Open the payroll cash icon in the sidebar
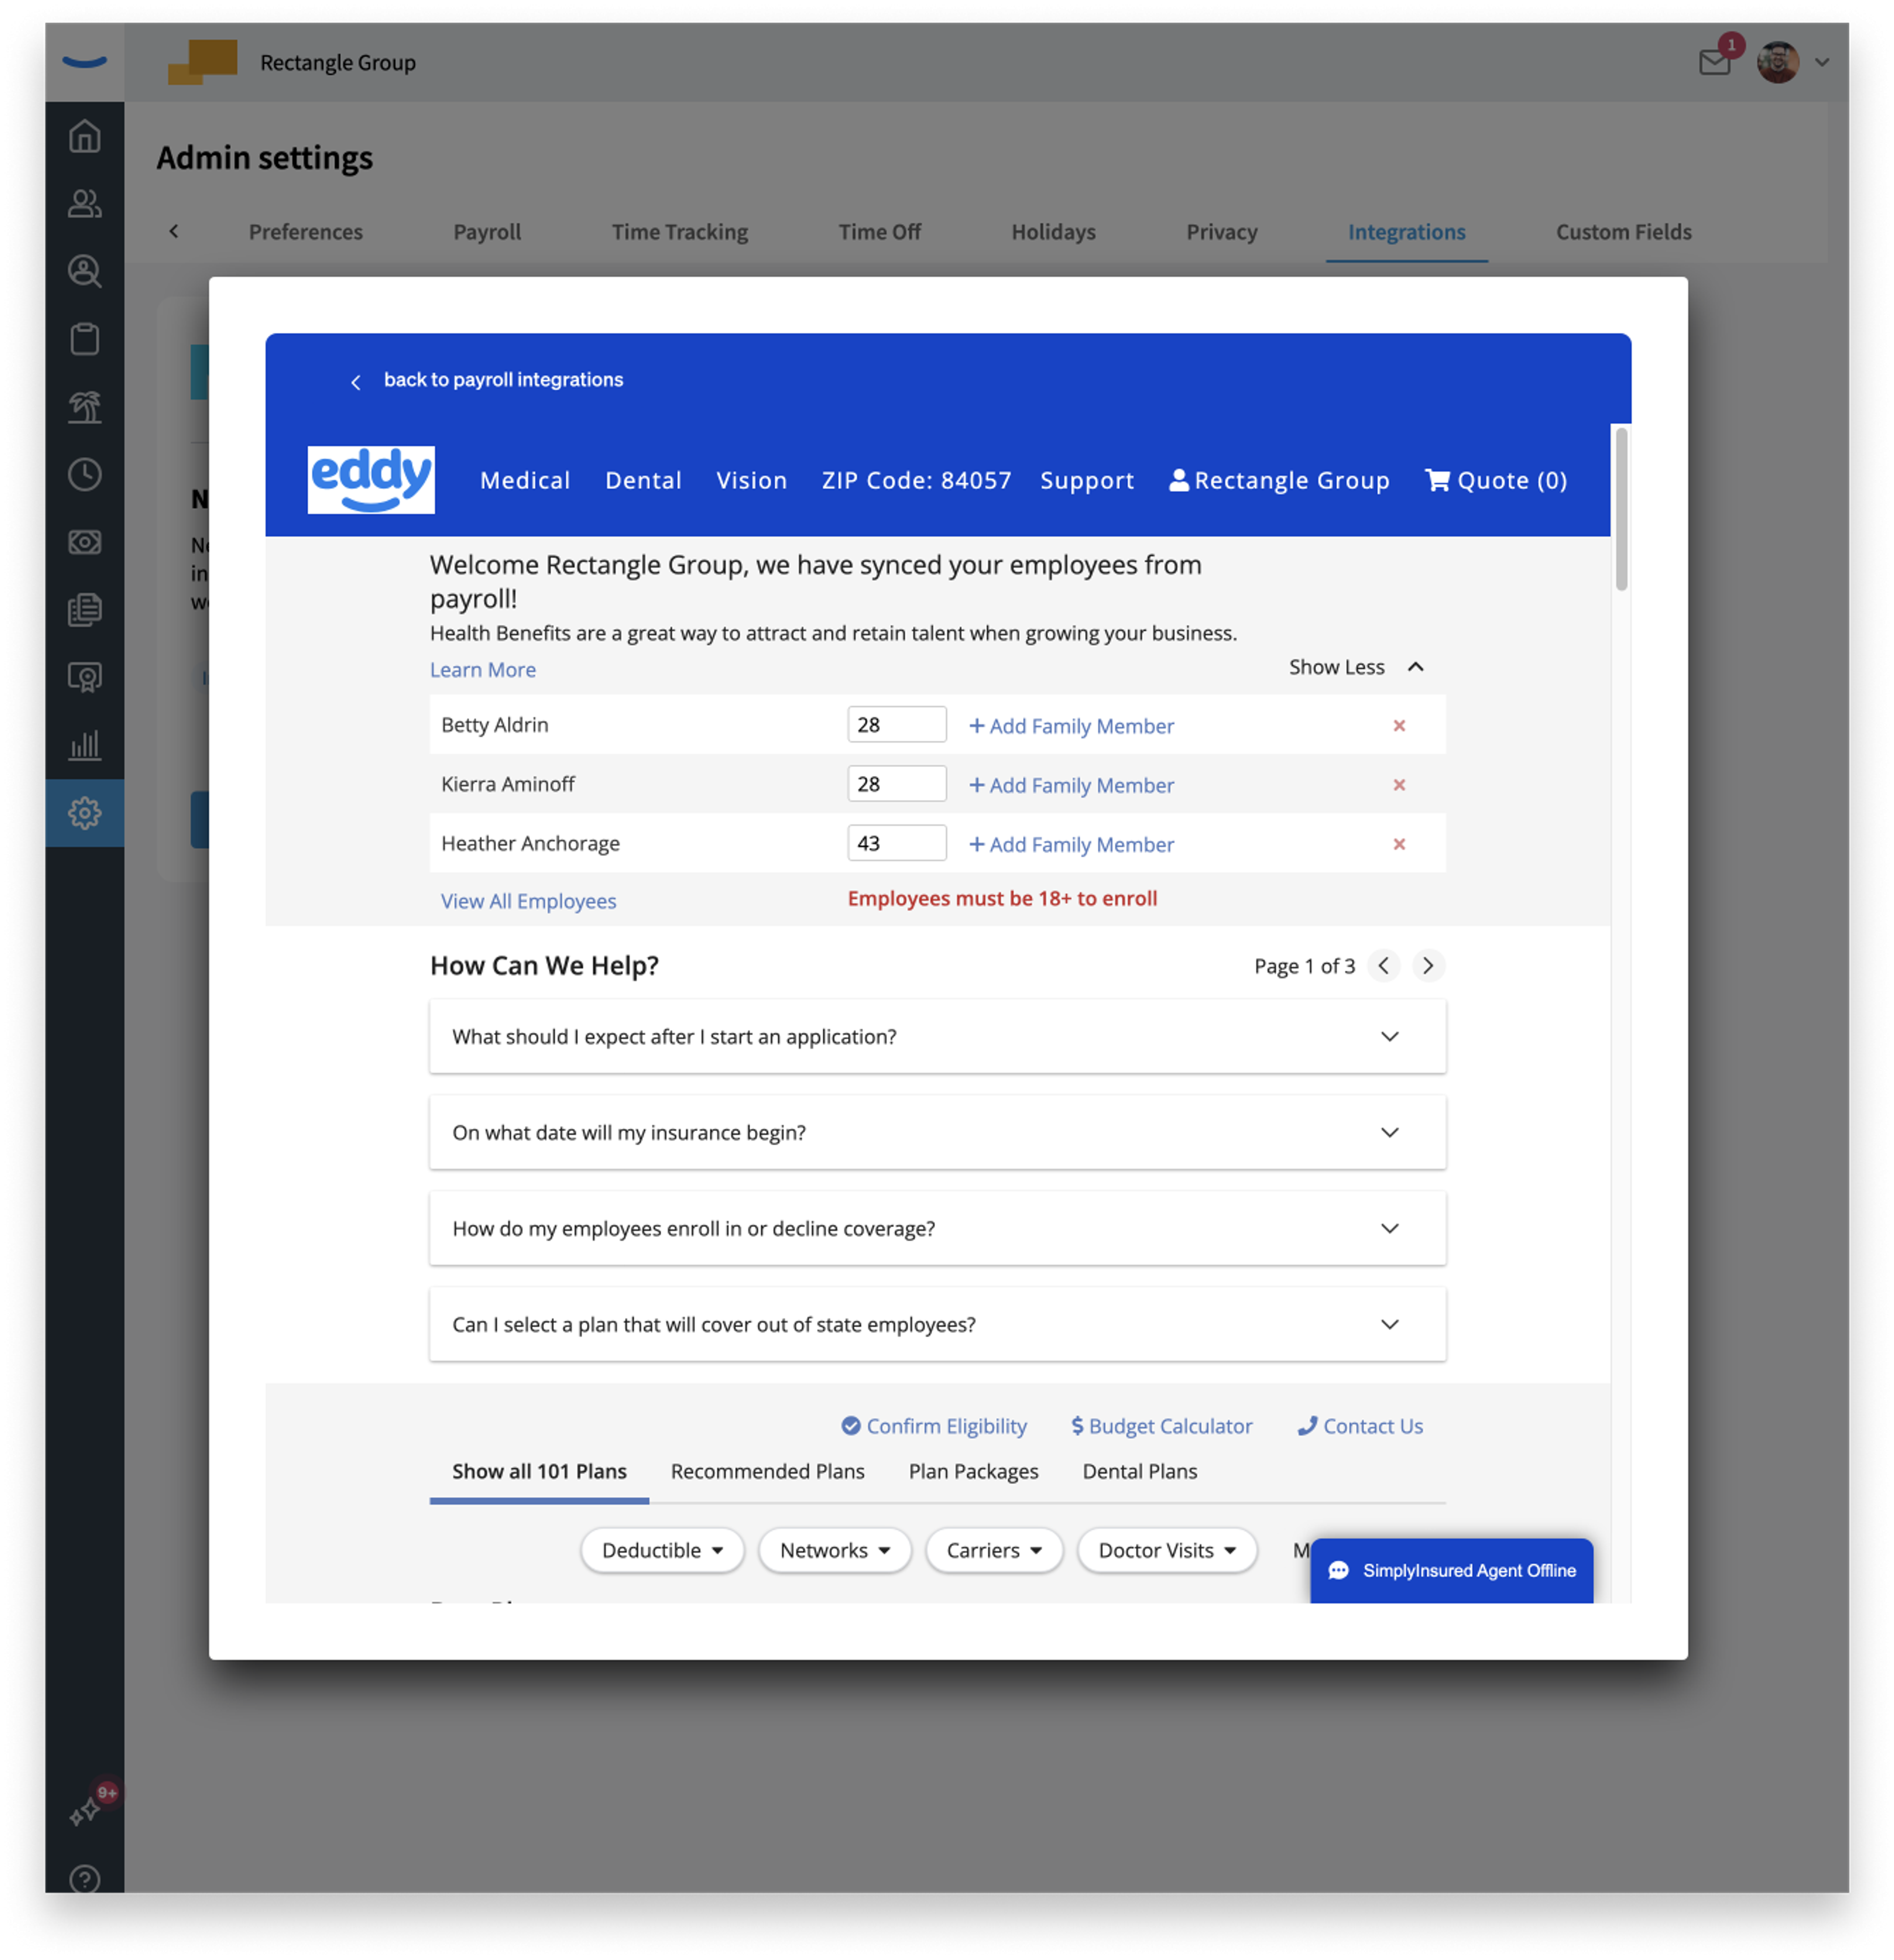This screenshot has width=1894, height=1960. click(x=85, y=542)
